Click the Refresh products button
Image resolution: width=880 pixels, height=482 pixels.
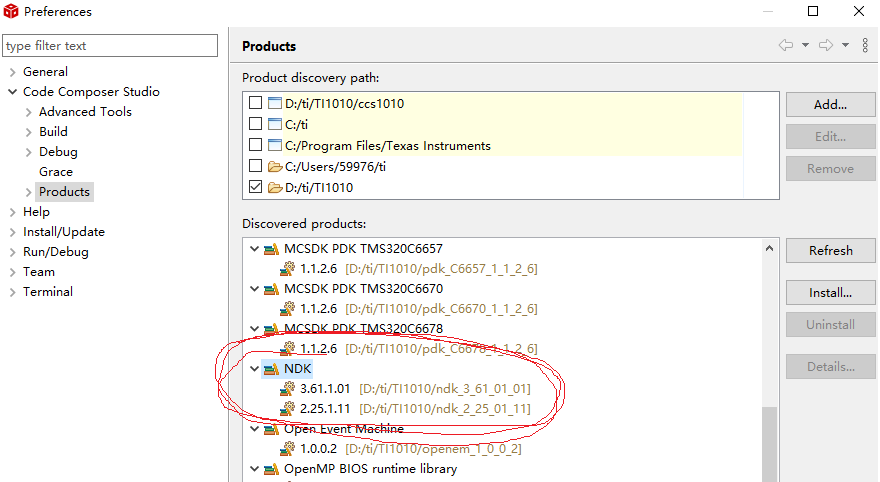[831, 250]
